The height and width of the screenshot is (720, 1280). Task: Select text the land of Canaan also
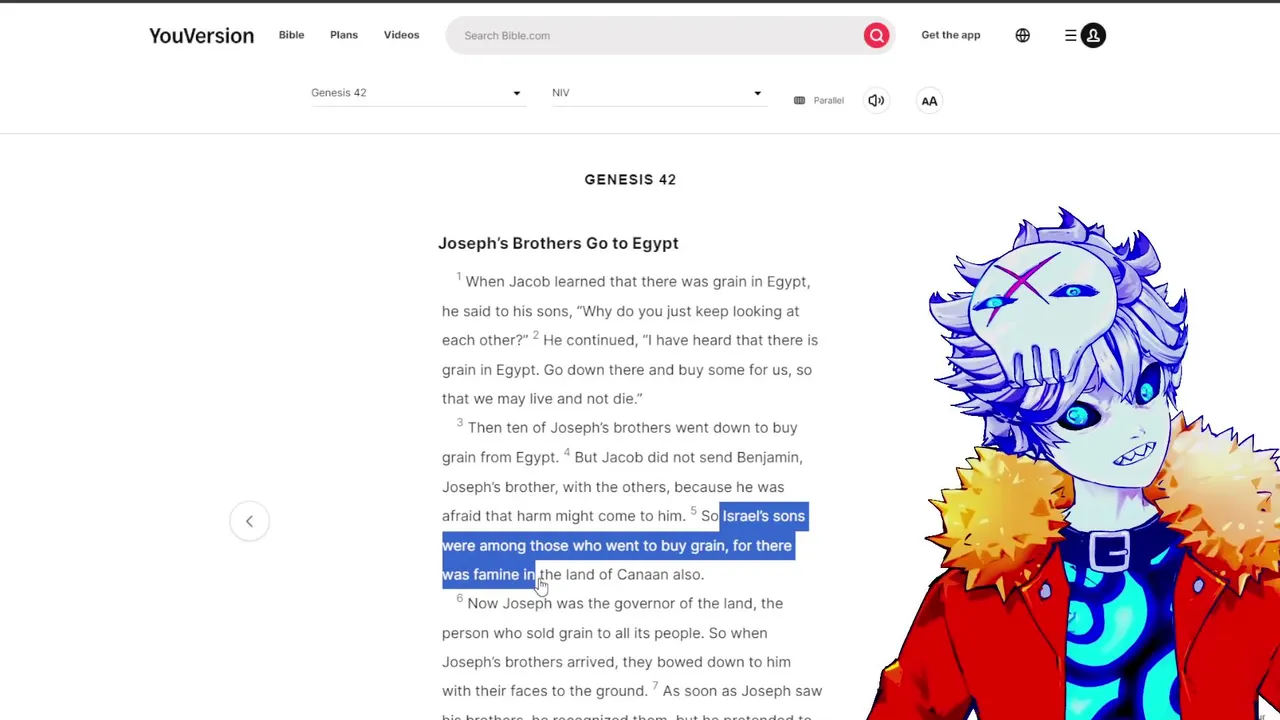click(621, 575)
